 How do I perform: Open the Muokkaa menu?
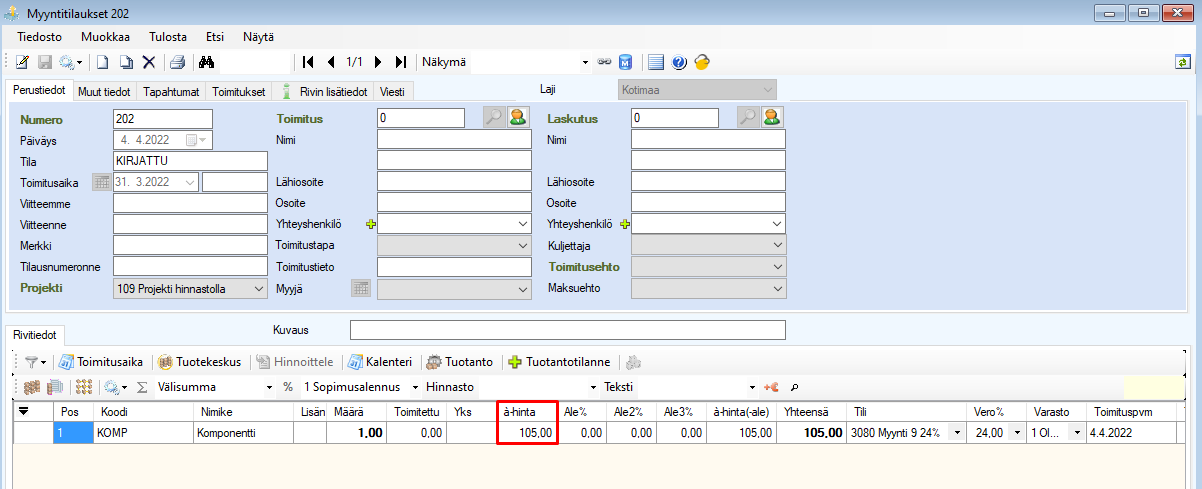click(x=92, y=37)
